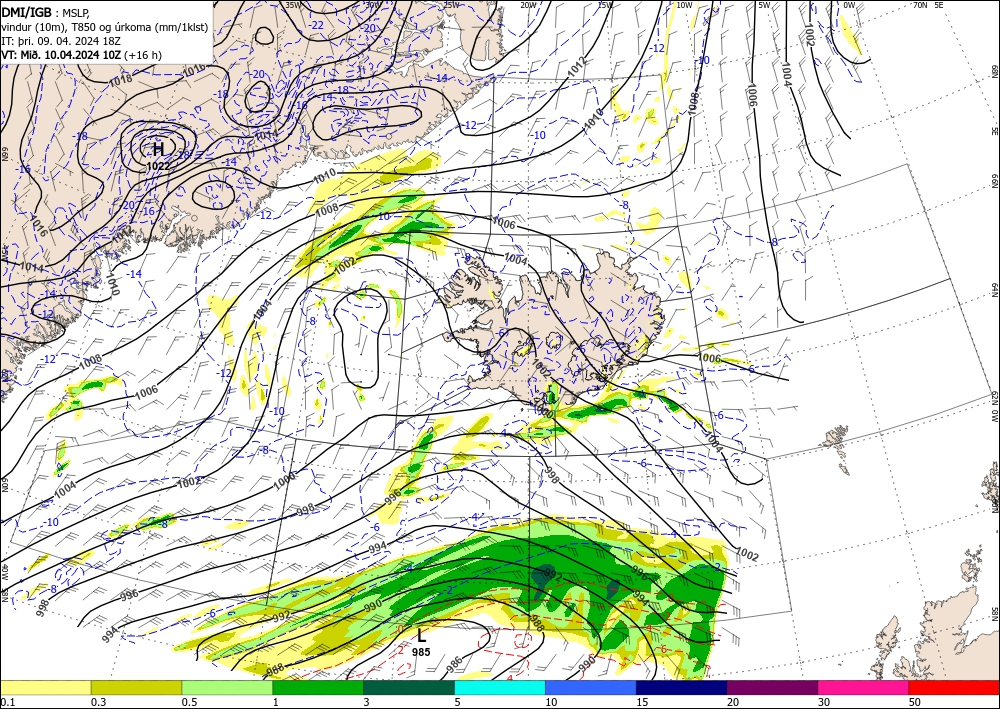Click the '1018' isobar label near top left
This screenshot has width=1000, height=709.
tap(121, 79)
